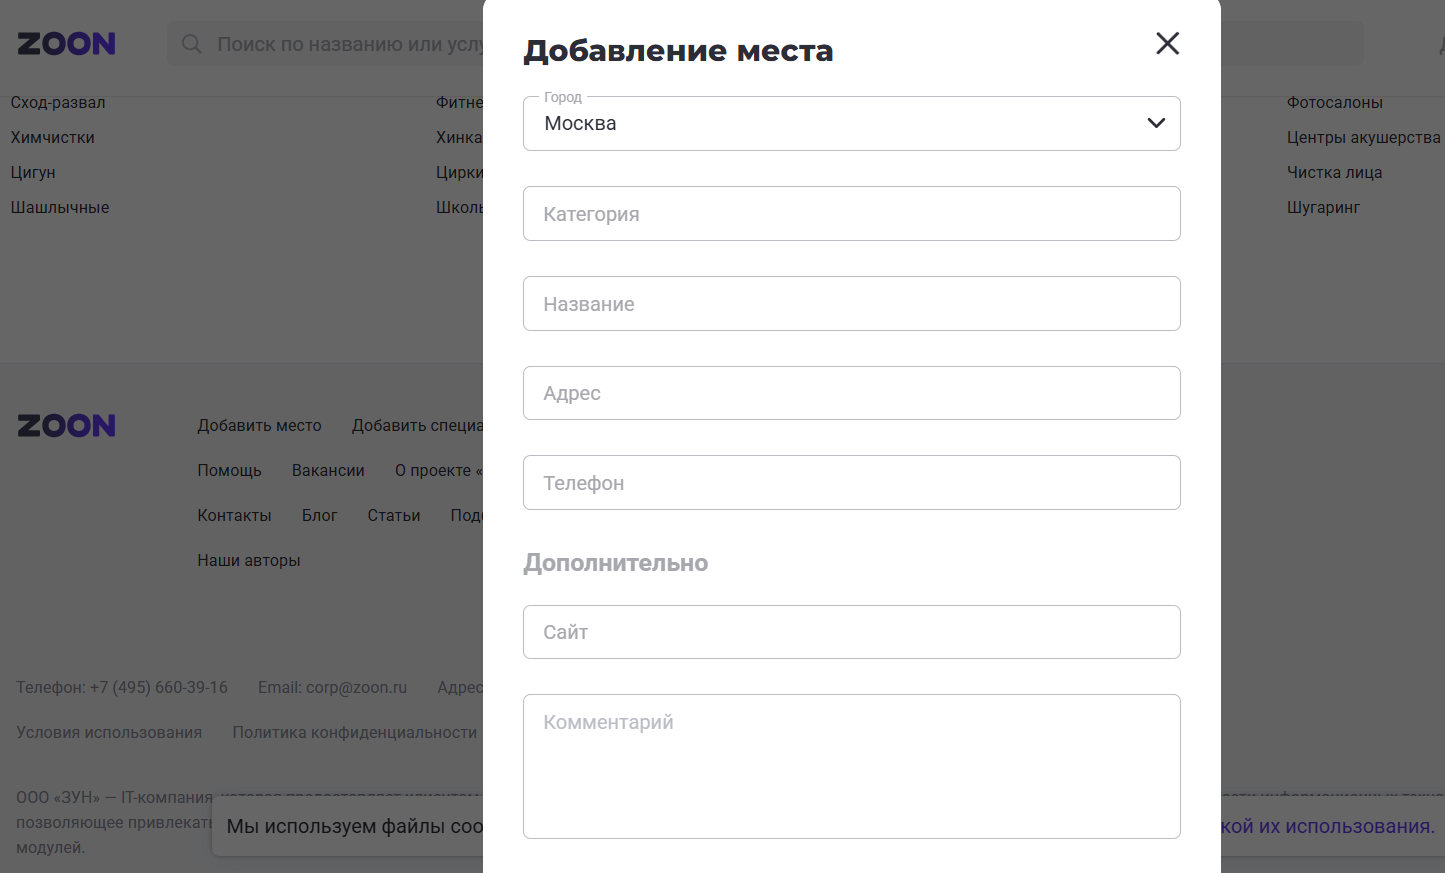Click the Категория input field

(x=851, y=213)
